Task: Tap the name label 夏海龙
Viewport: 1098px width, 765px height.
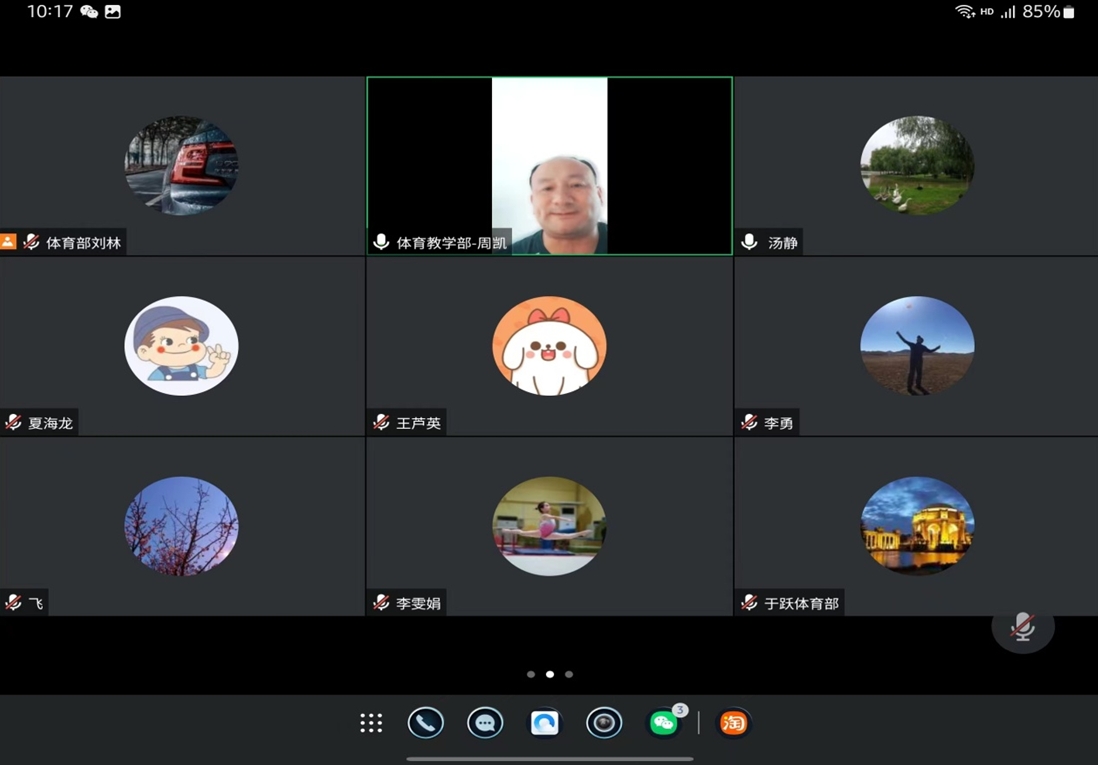Action: 50,423
